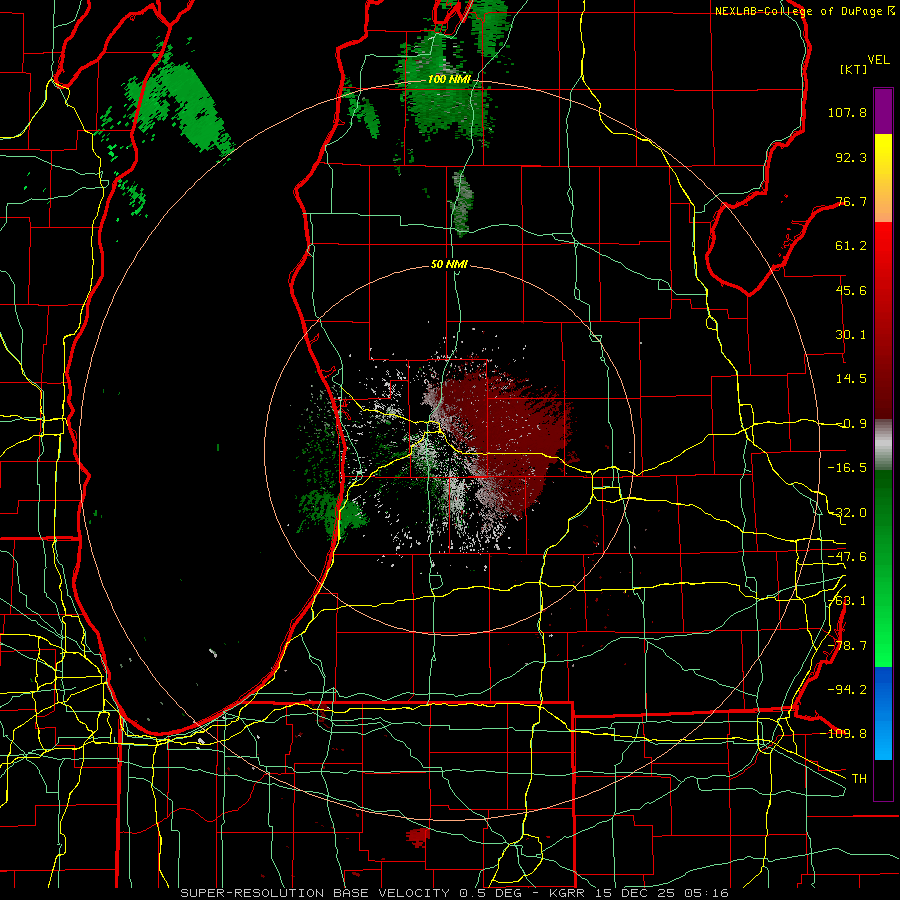Click the 61.2 velocity scale value
The height and width of the screenshot is (900, 900).
(x=851, y=246)
